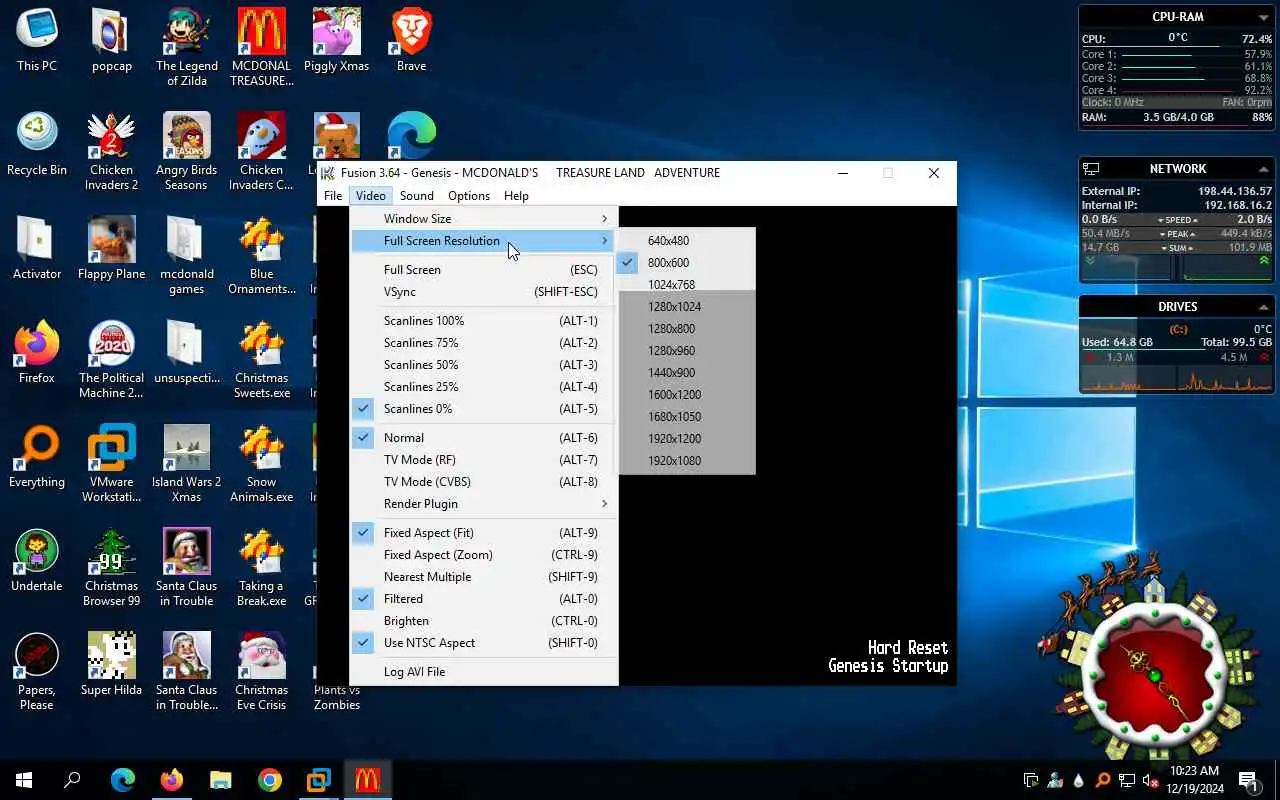Image resolution: width=1280 pixels, height=800 pixels.
Task: Open Edge from the taskbar
Action: click(x=122, y=780)
